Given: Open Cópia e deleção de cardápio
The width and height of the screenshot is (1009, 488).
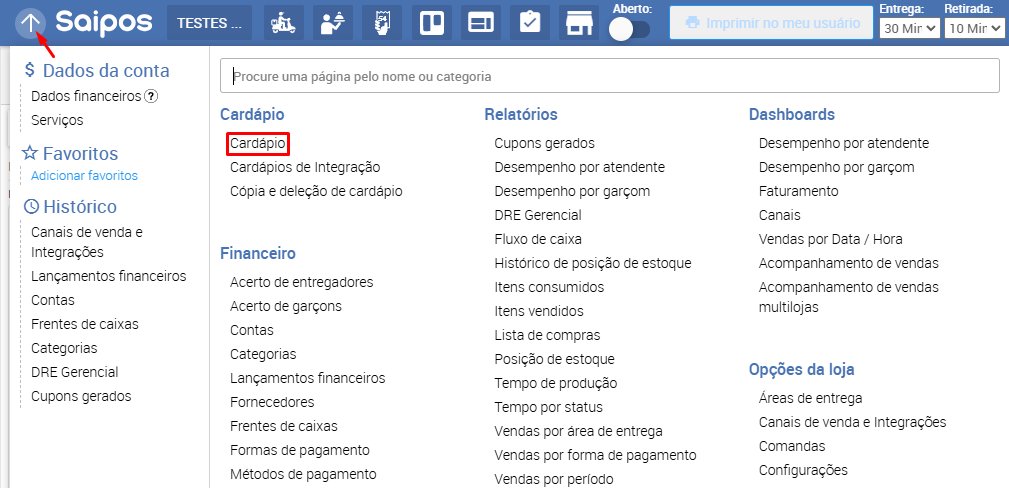Looking at the screenshot, I should pyautogui.click(x=317, y=191).
